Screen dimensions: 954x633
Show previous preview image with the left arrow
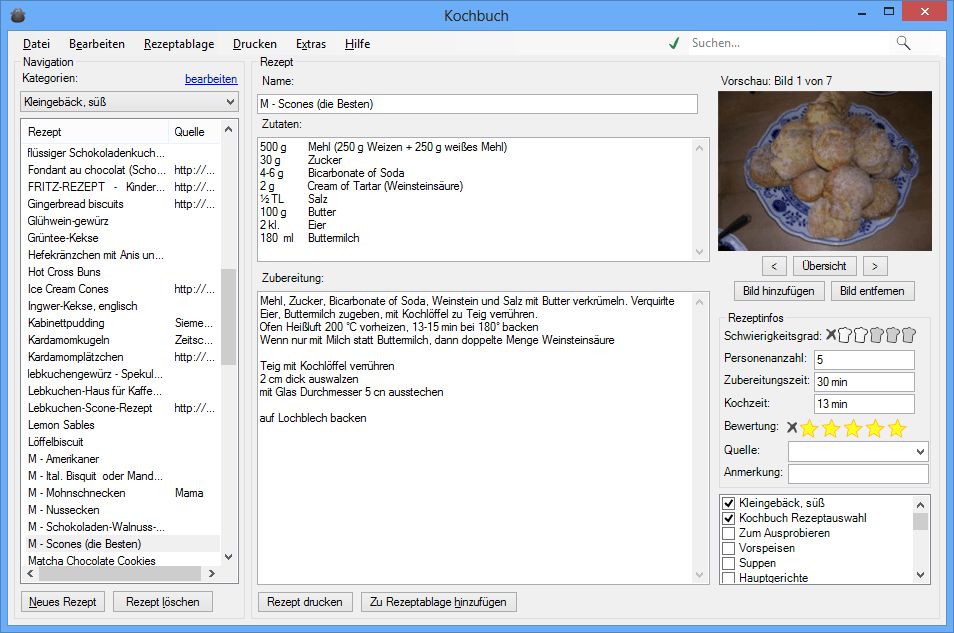(x=775, y=265)
